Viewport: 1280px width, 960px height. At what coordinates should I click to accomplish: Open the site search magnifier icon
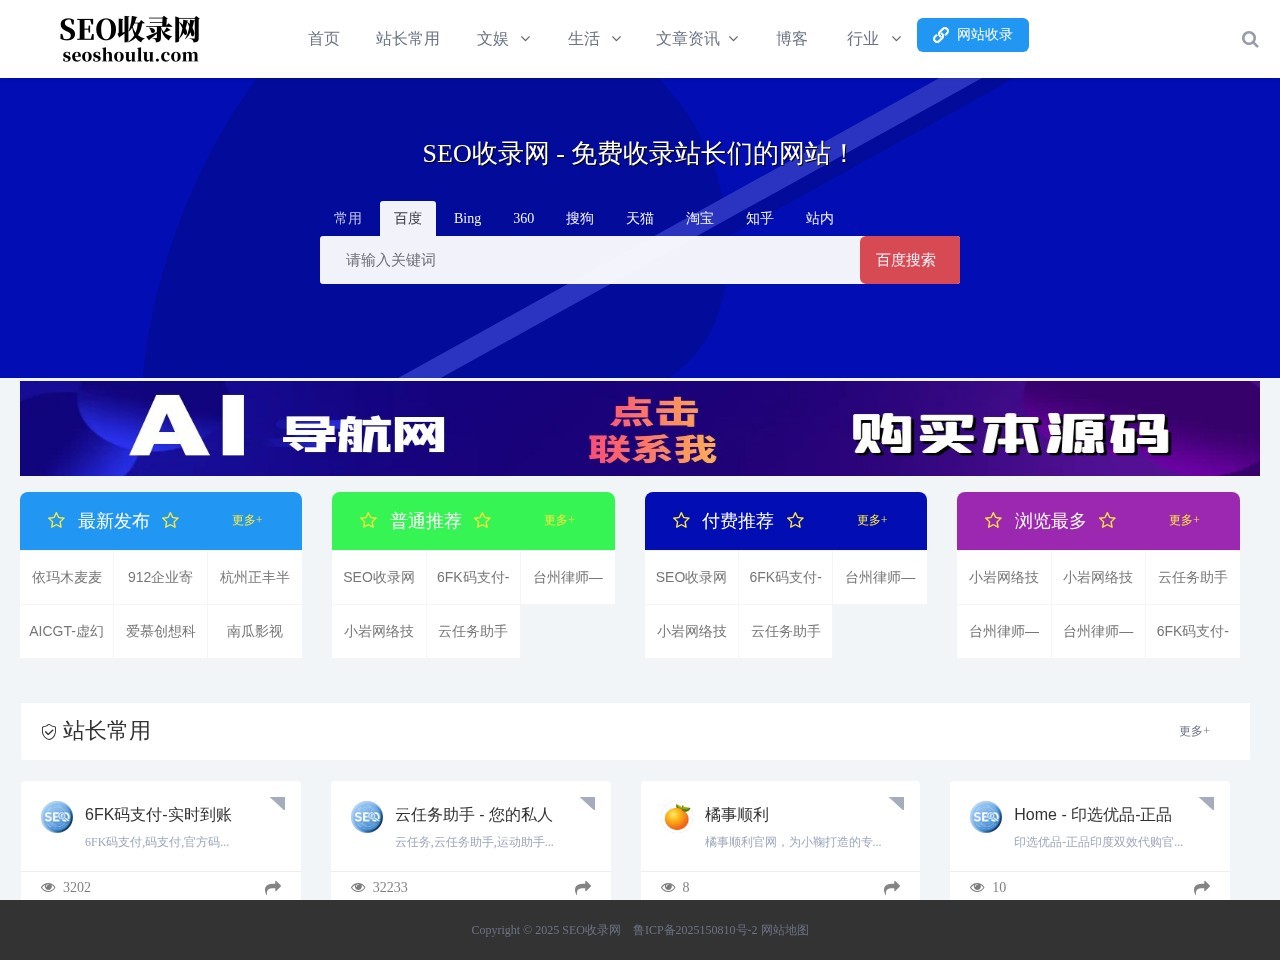1250,39
